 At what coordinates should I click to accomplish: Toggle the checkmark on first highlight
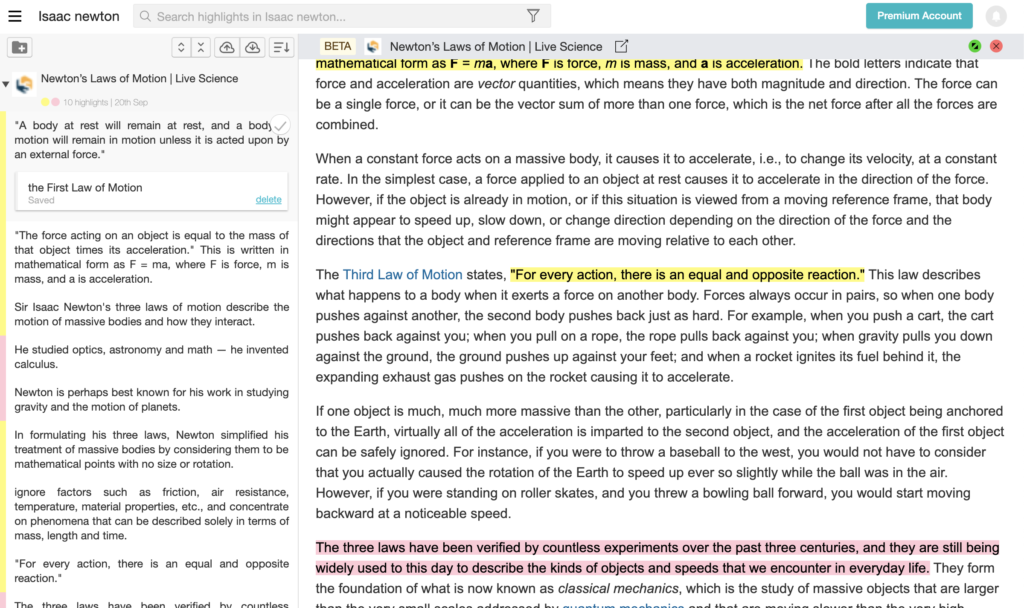click(281, 125)
